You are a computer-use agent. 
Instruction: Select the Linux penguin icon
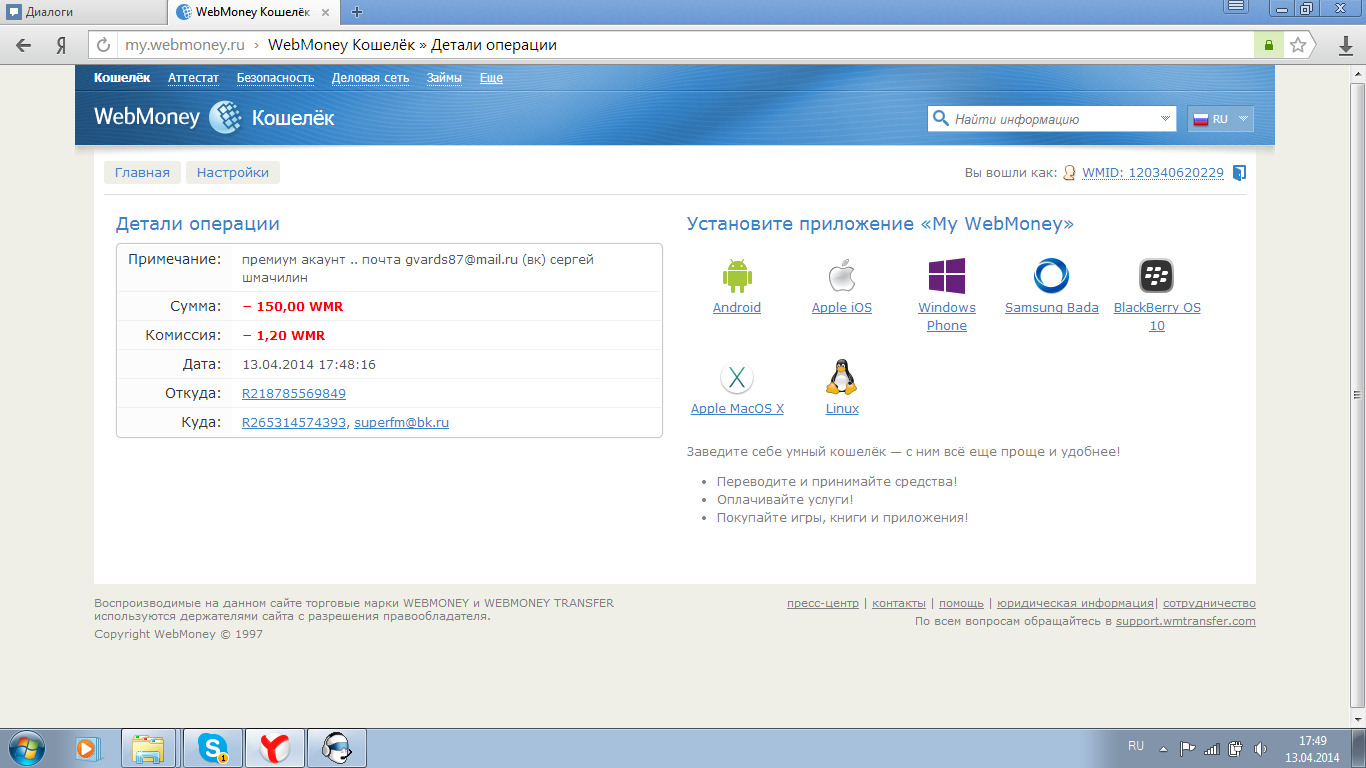842,377
